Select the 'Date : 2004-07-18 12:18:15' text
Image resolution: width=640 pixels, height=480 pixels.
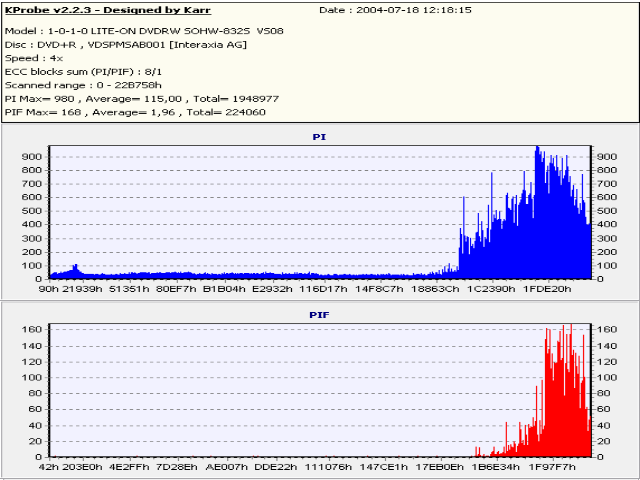click(x=396, y=10)
